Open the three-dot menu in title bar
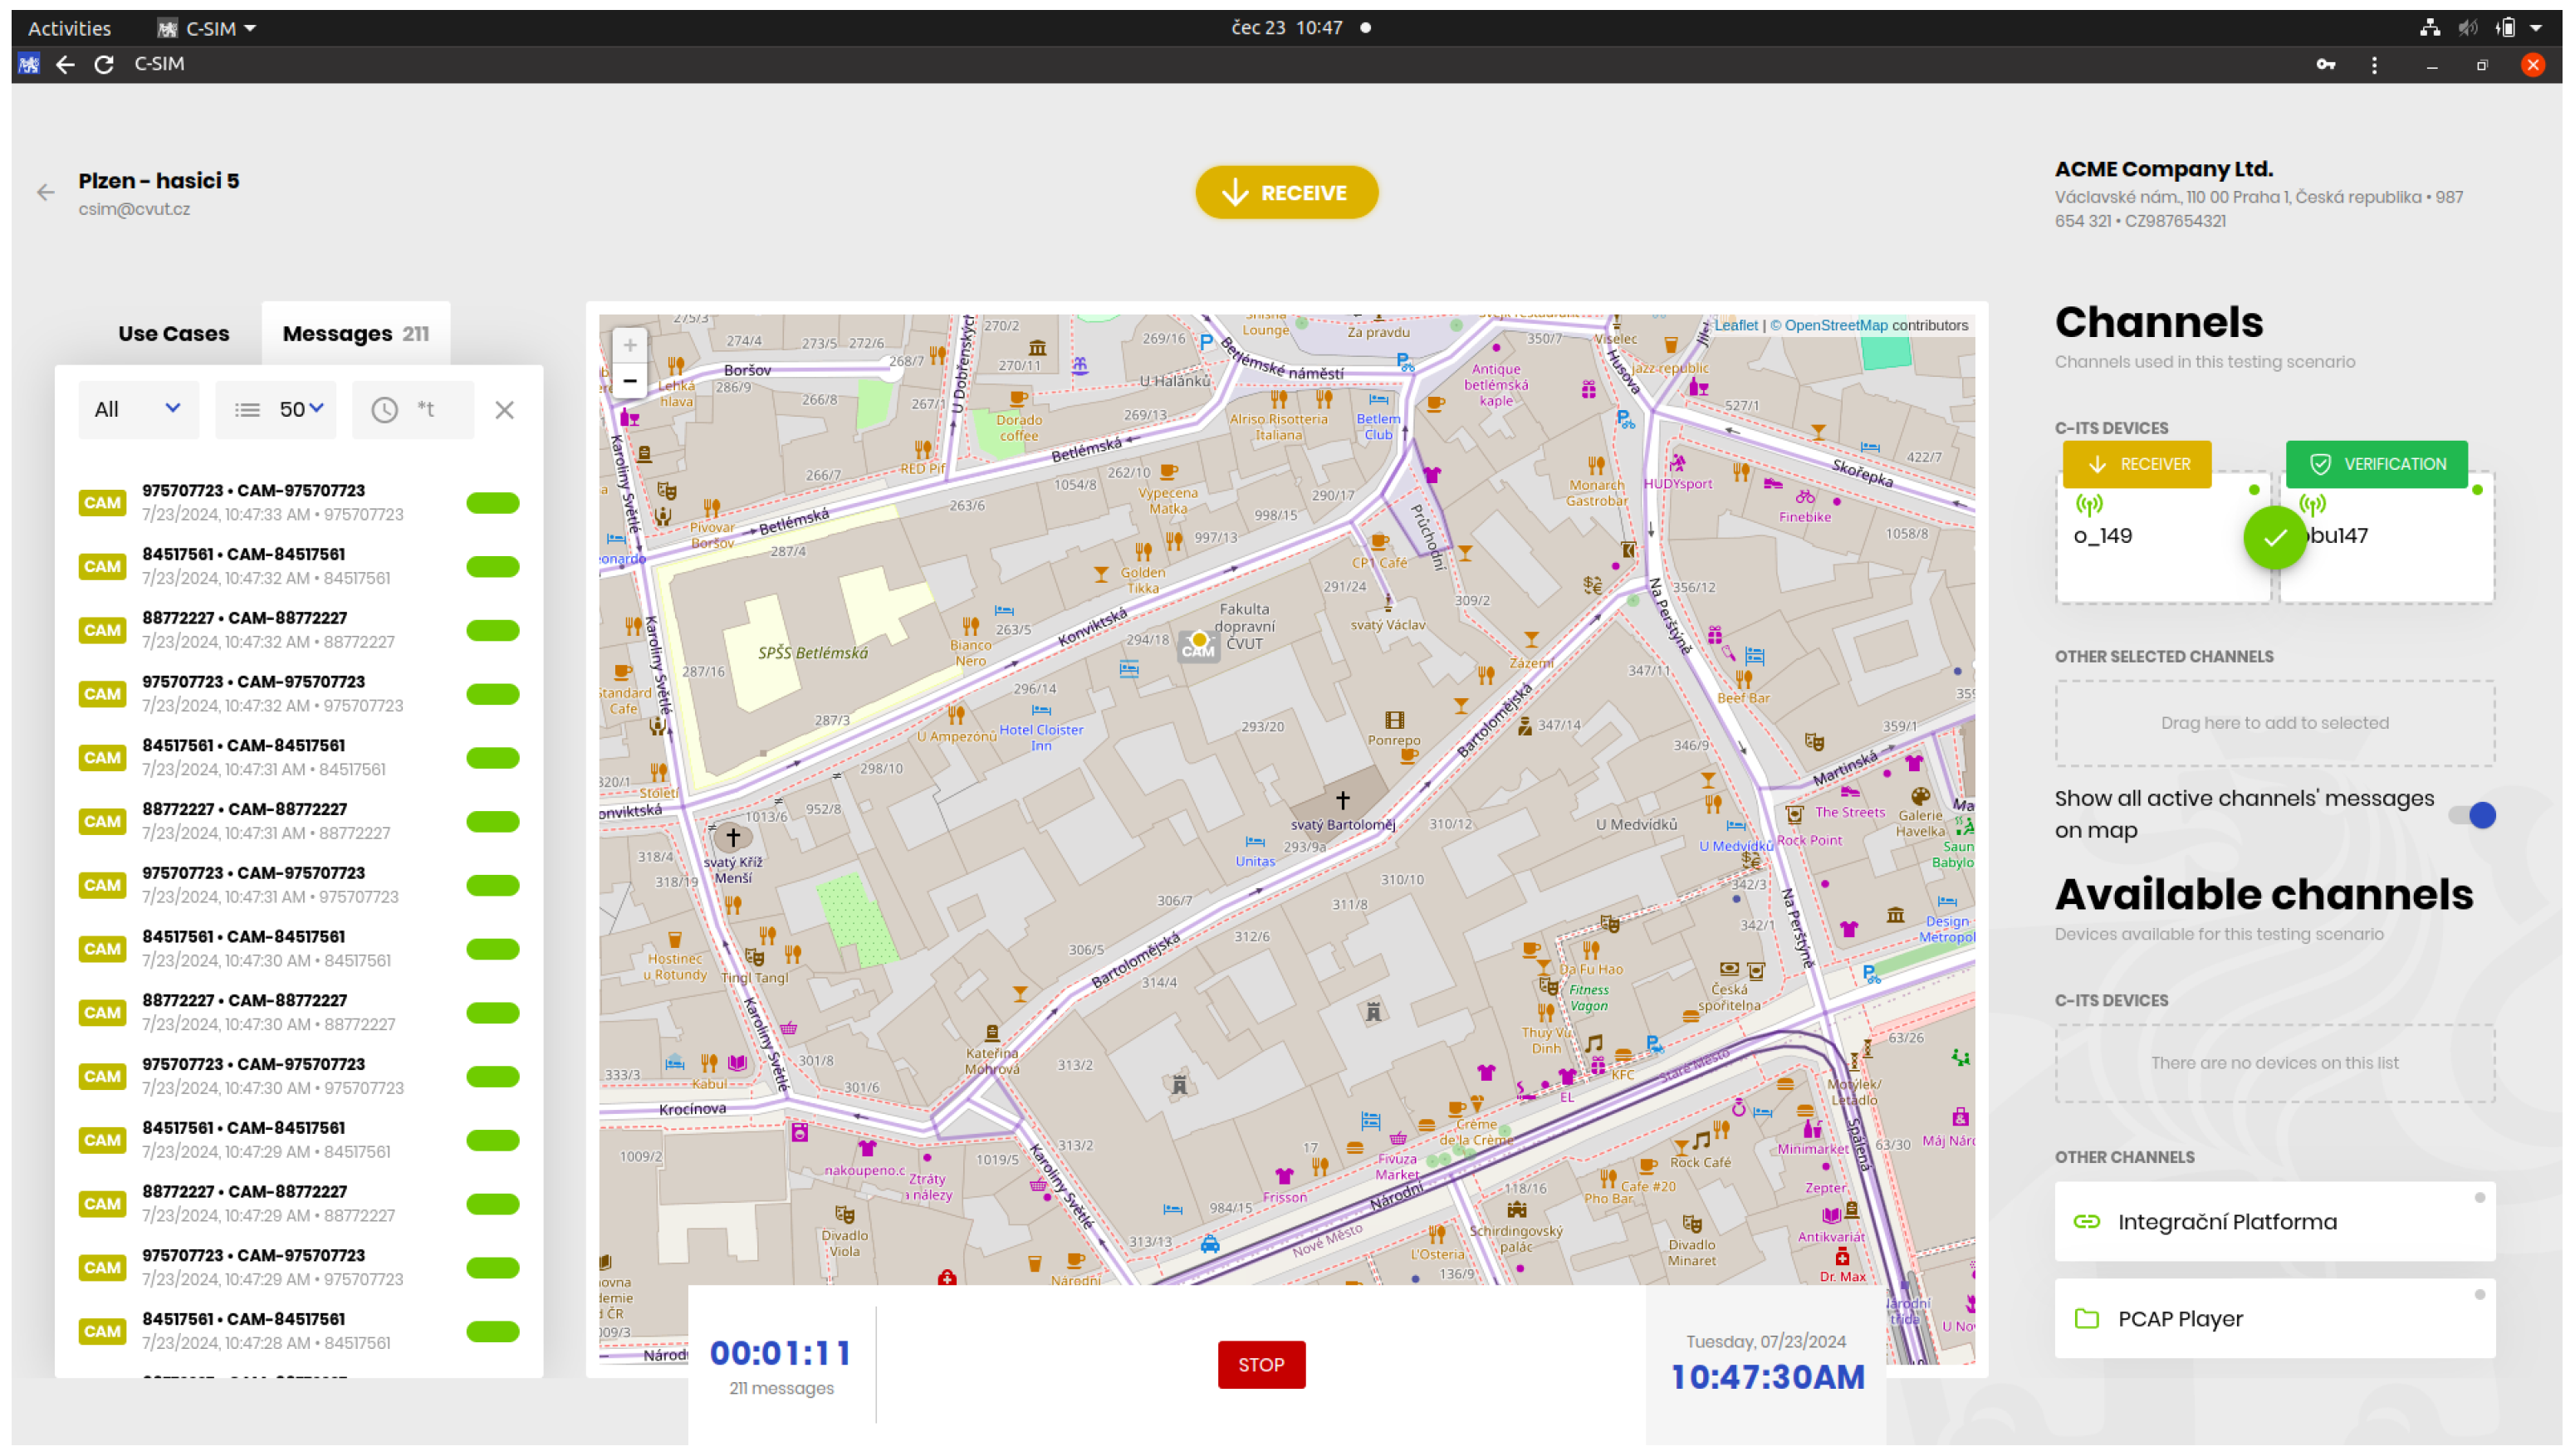The image size is (2575, 1456). pyautogui.click(x=2374, y=65)
